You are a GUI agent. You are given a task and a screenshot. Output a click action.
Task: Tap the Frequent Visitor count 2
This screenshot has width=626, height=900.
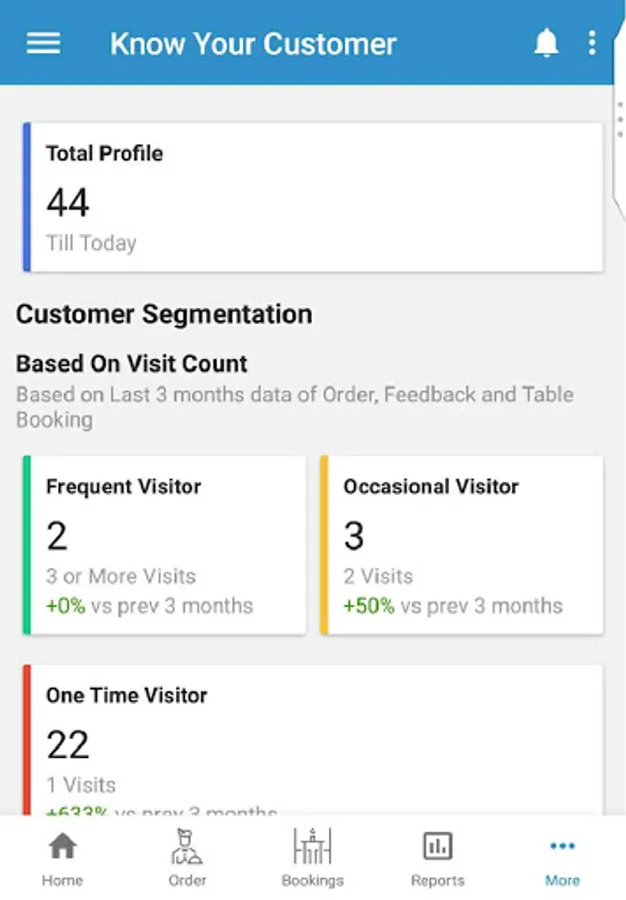point(57,537)
